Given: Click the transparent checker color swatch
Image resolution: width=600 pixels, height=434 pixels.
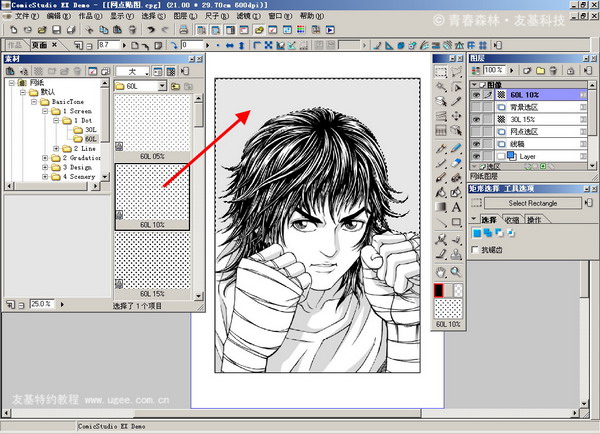Looking at the screenshot, I should tap(457, 290).
